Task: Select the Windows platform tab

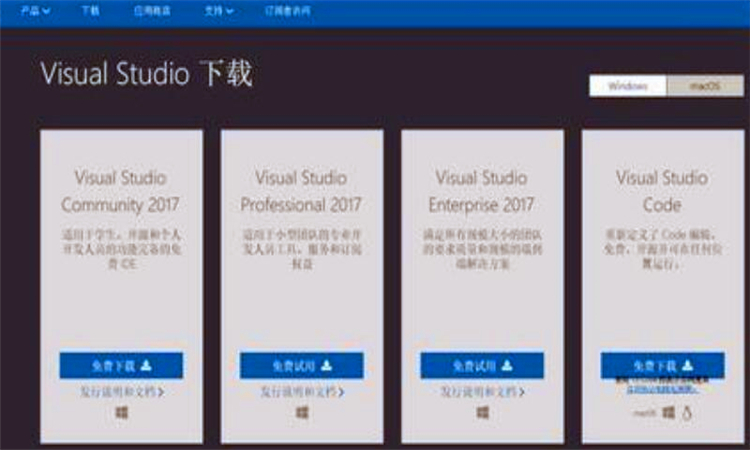Action: [x=628, y=86]
